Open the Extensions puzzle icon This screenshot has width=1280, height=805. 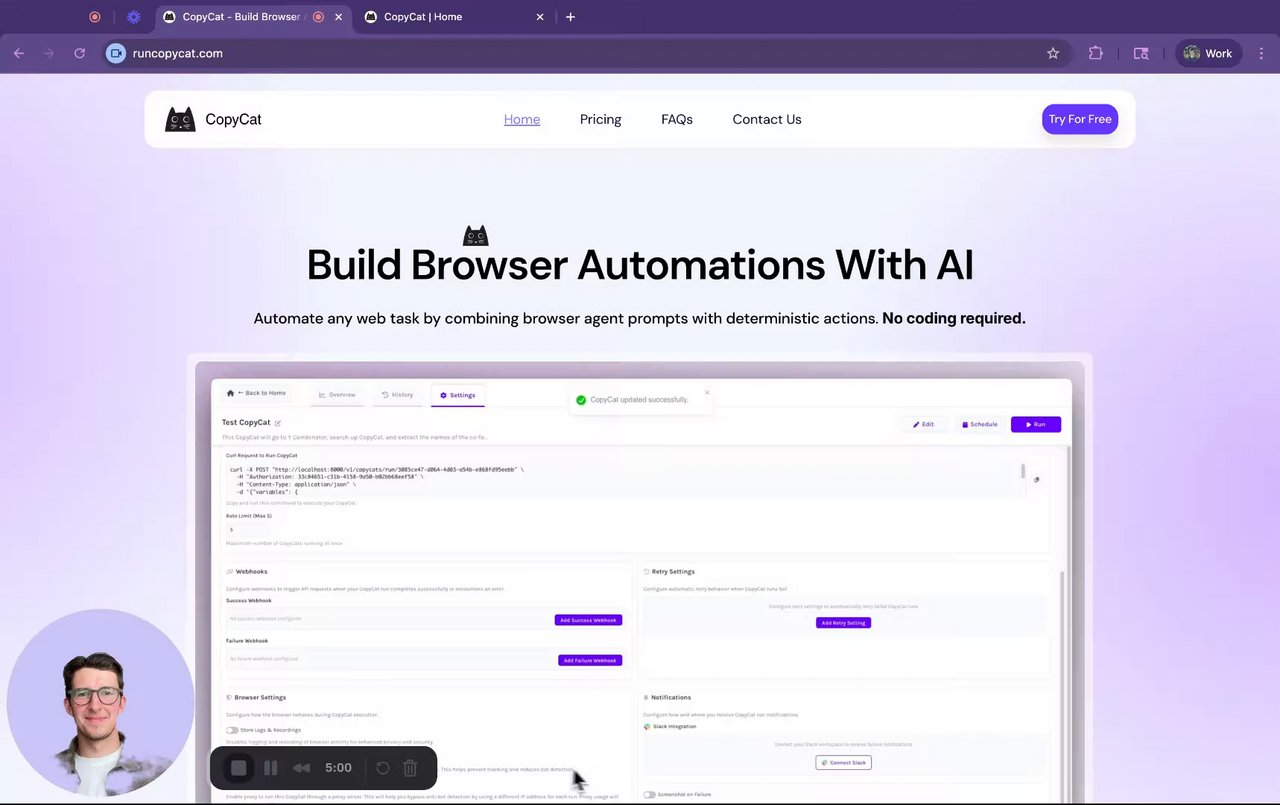1096,54
